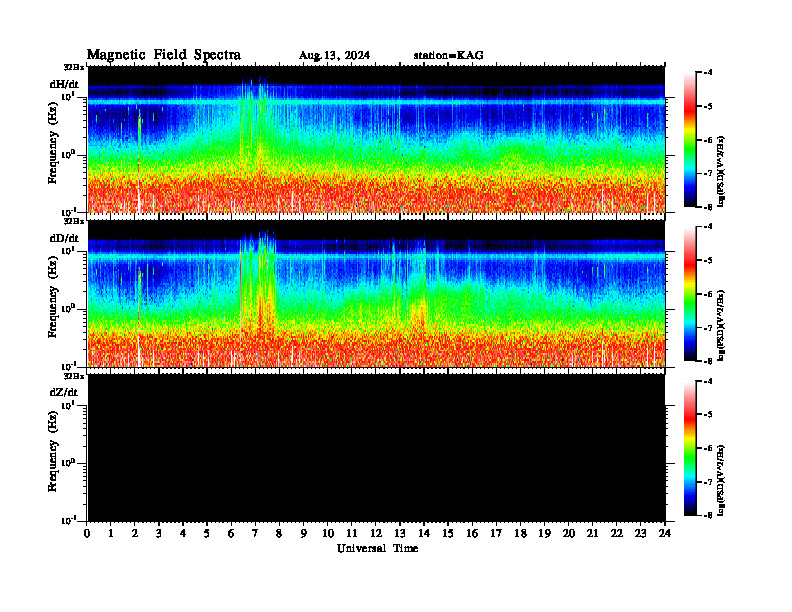Click the dD/dt panel label

[64, 238]
